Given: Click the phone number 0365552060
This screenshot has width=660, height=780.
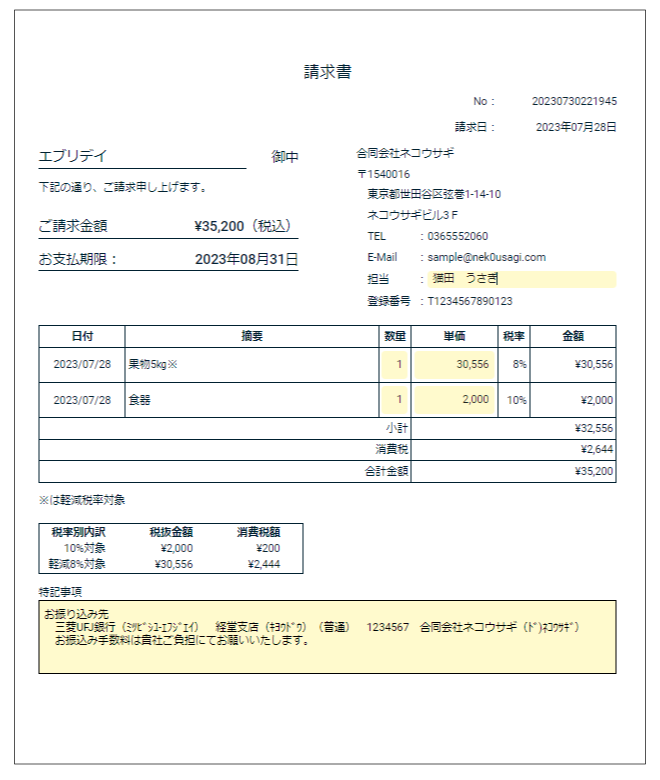Looking at the screenshot, I should point(458,236).
